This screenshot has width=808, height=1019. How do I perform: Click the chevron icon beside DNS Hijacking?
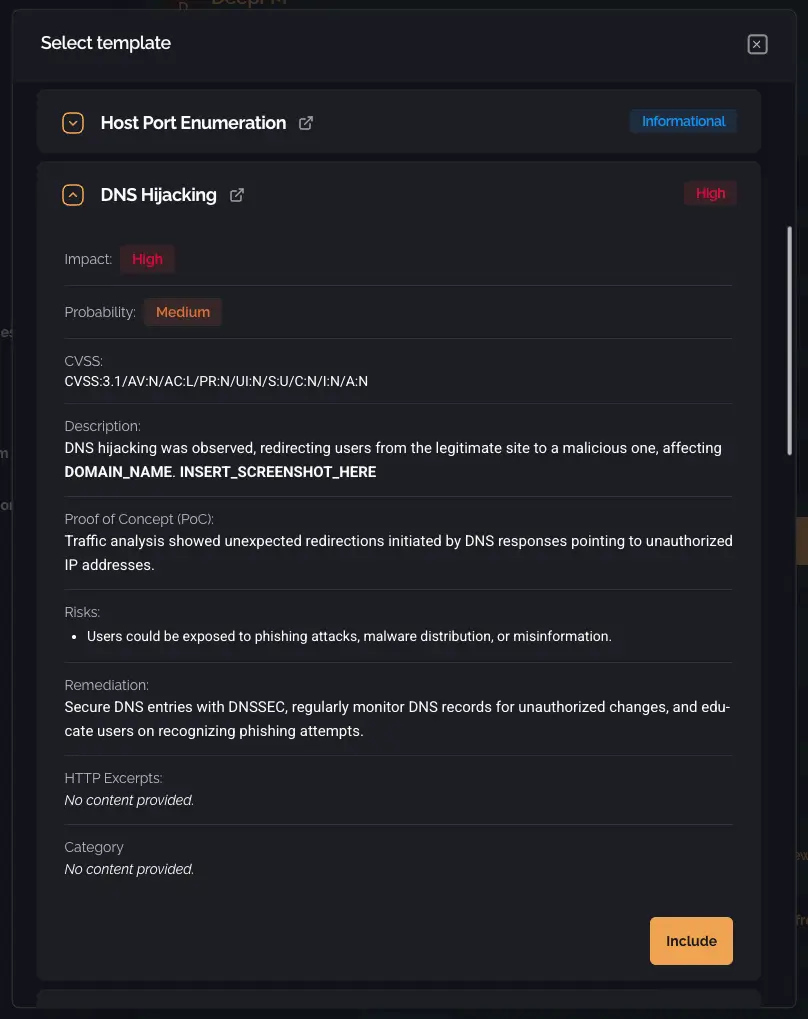coord(72,194)
